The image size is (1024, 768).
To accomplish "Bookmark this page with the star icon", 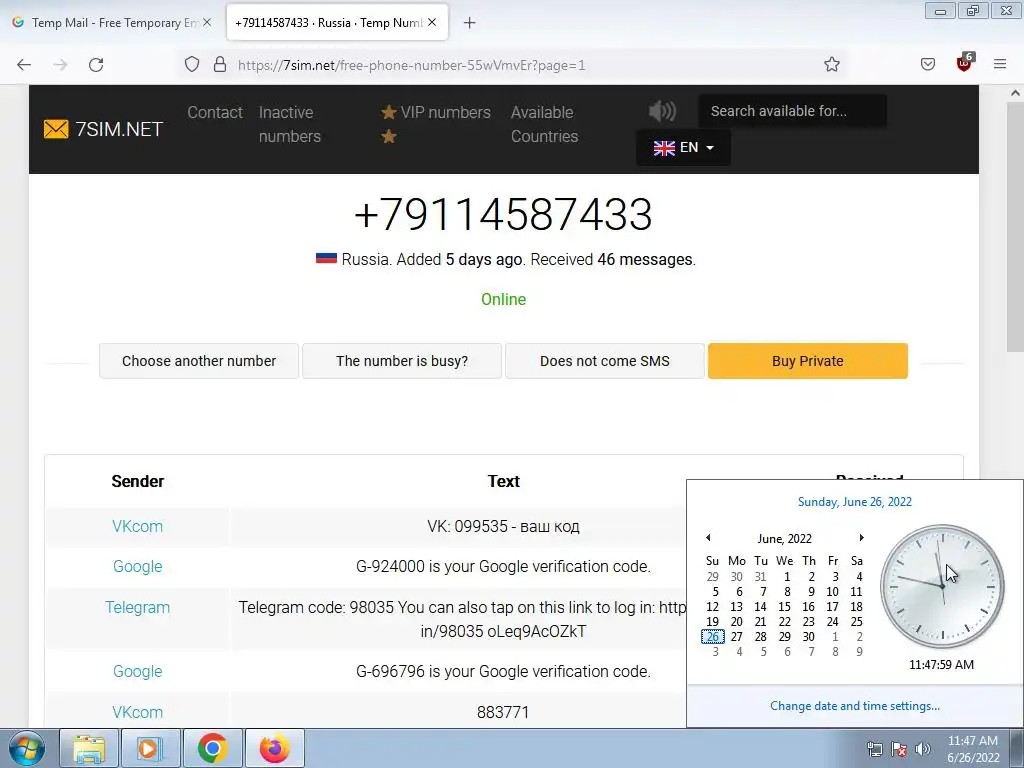I will click(x=831, y=64).
